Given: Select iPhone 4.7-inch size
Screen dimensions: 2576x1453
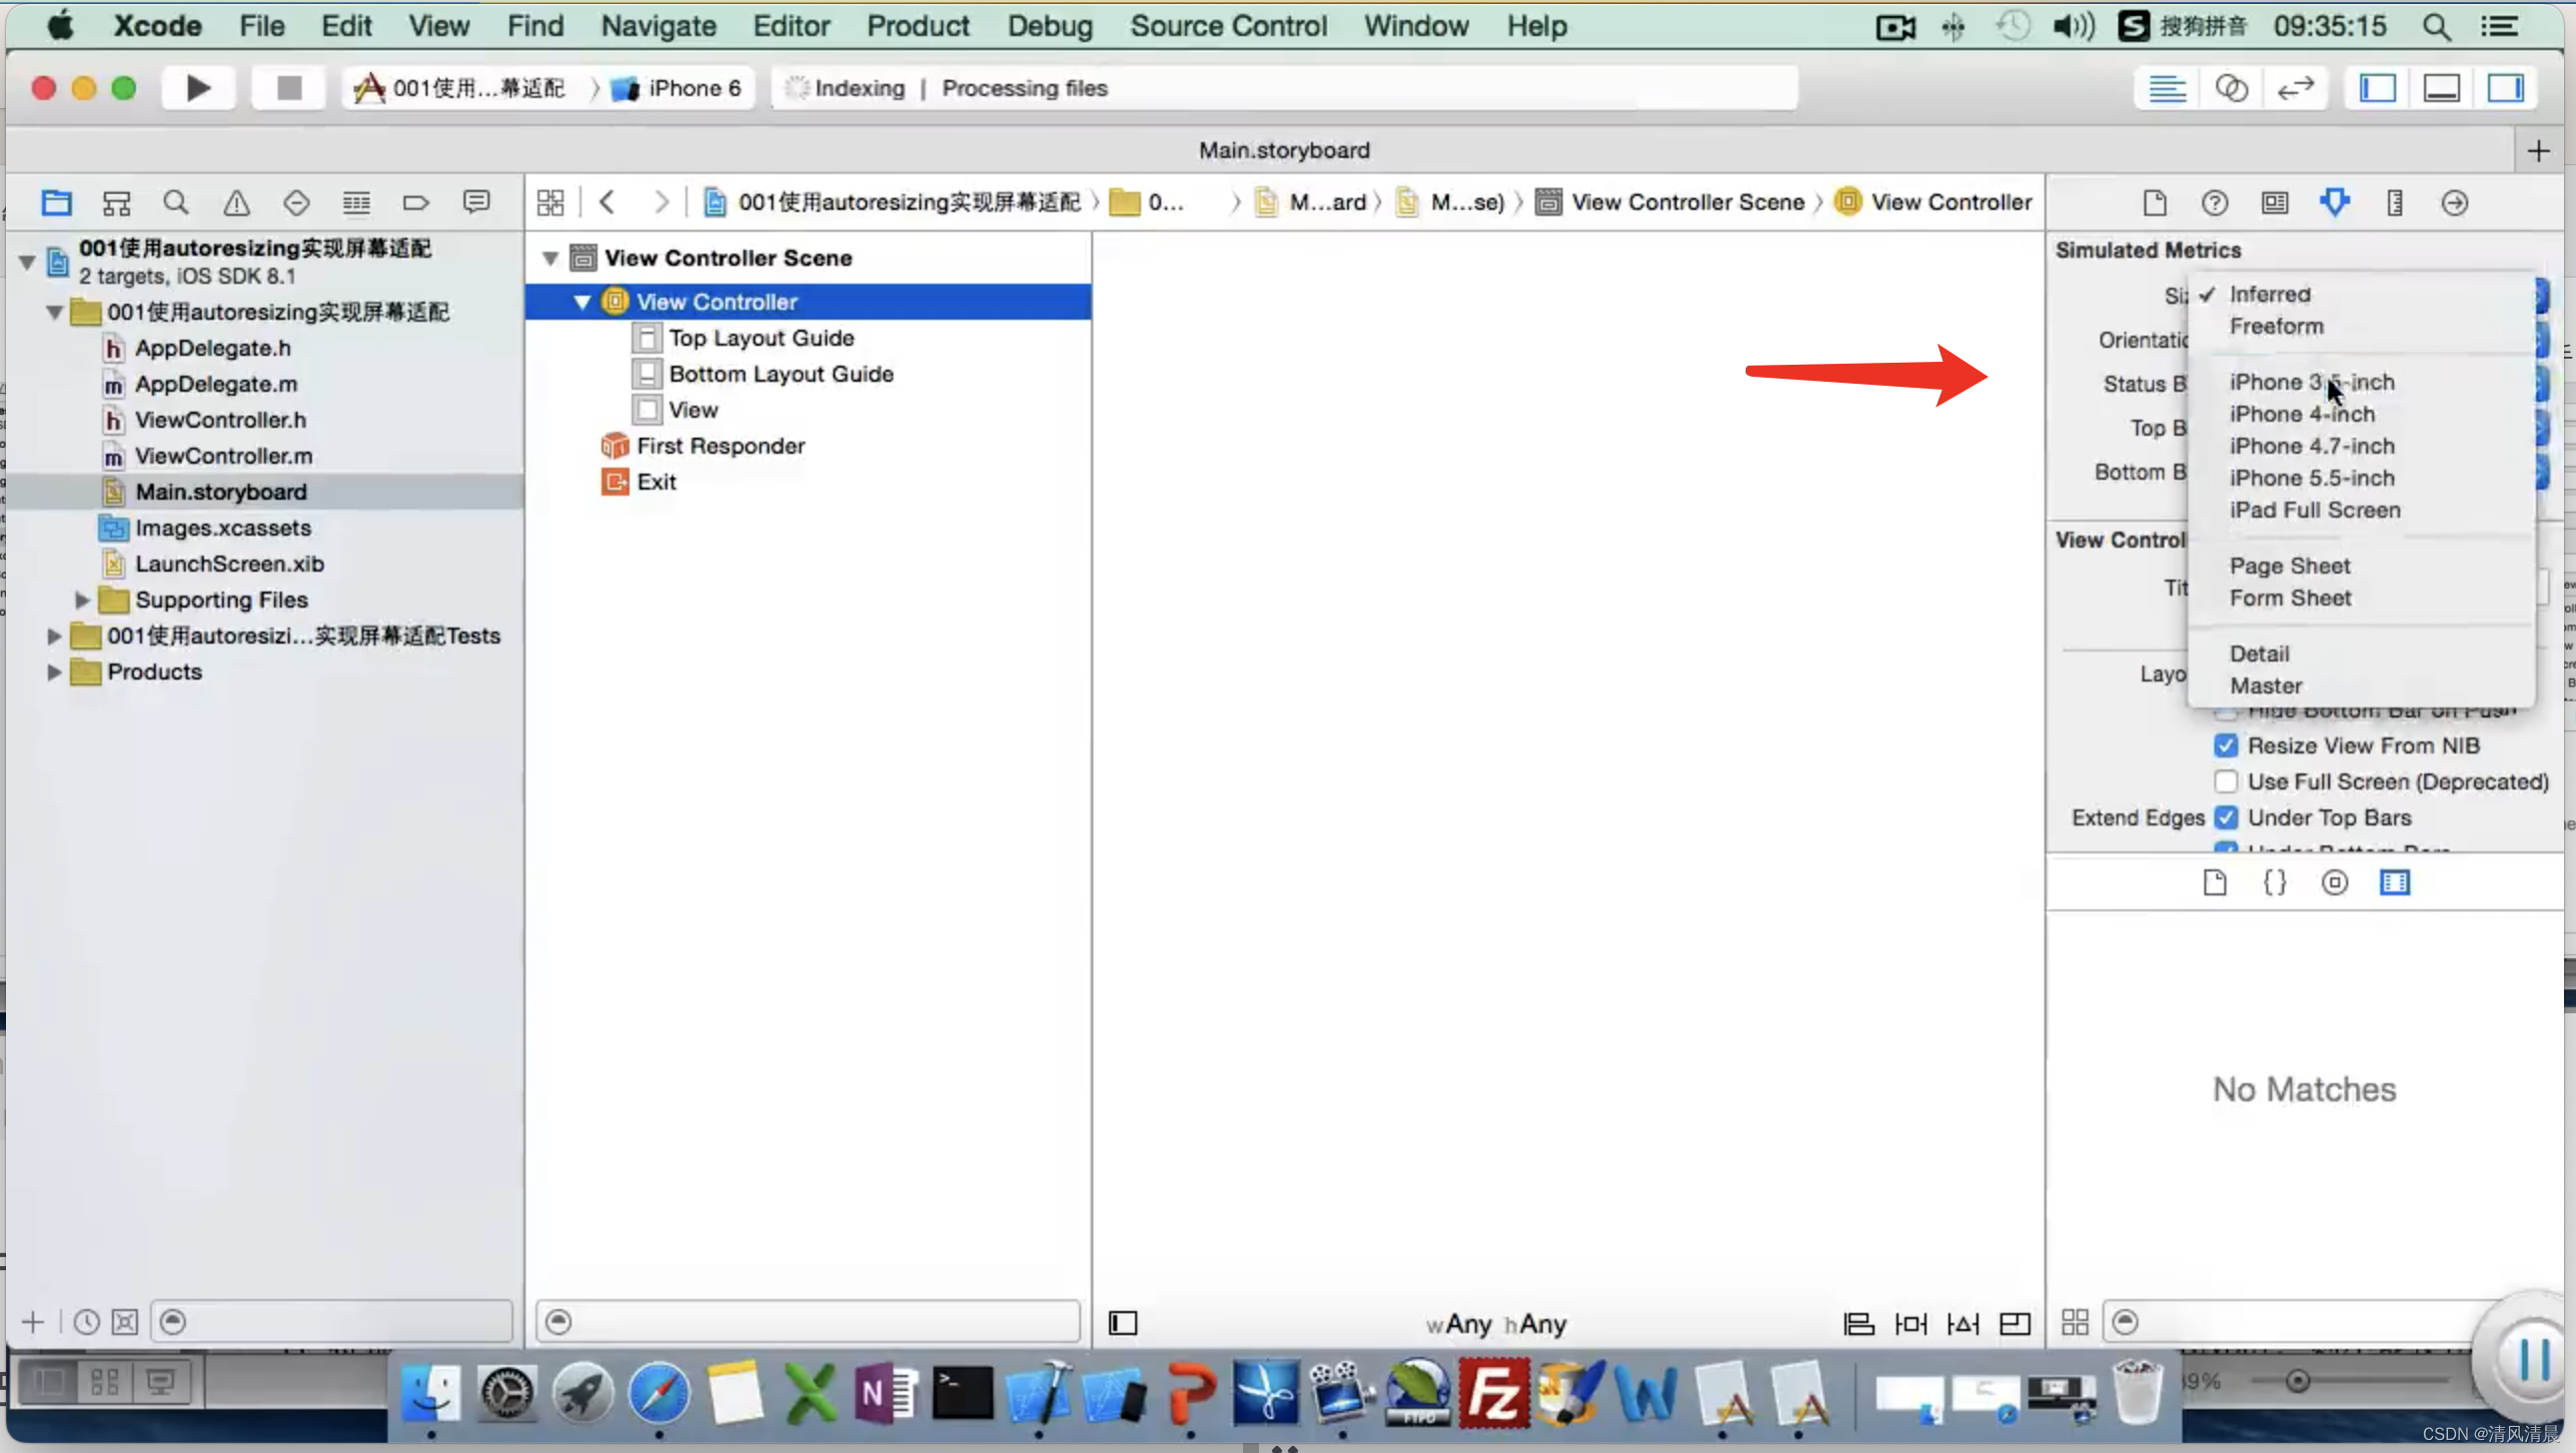Looking at the screenshot, I should pyautogui.click(x=2312, y=446).
